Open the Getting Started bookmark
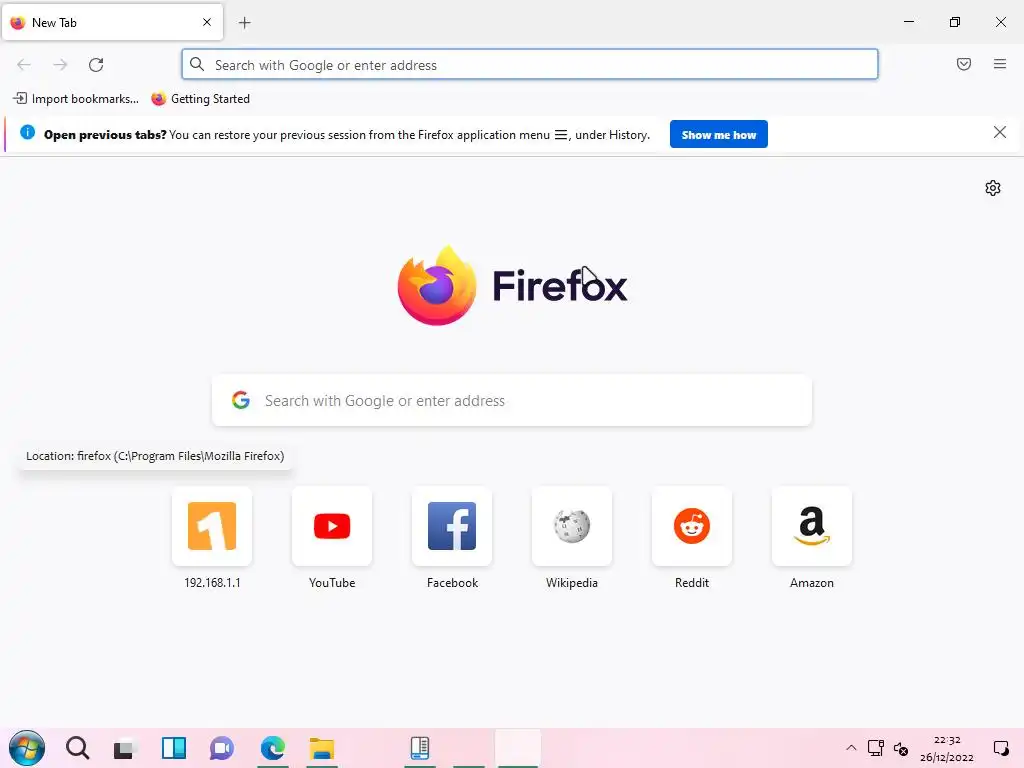 [x=200, y=99]
